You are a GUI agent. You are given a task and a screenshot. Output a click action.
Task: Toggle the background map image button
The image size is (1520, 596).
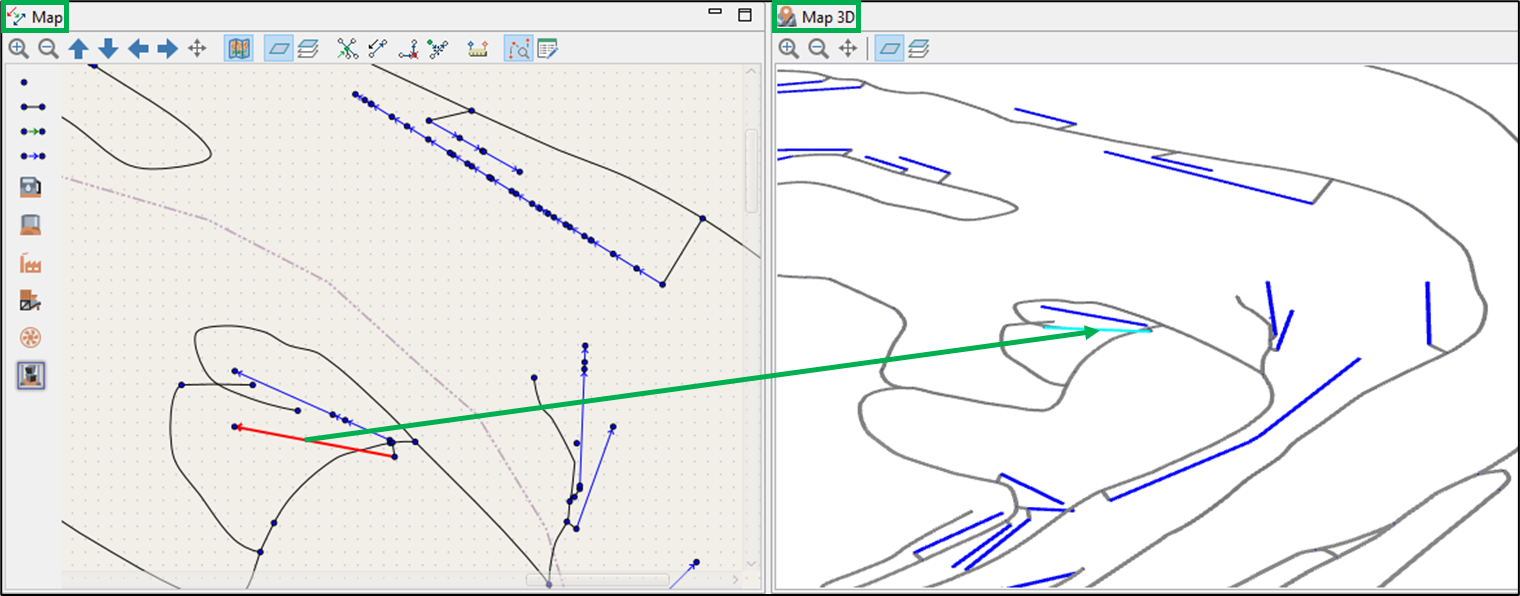click(x=238, y=48)
